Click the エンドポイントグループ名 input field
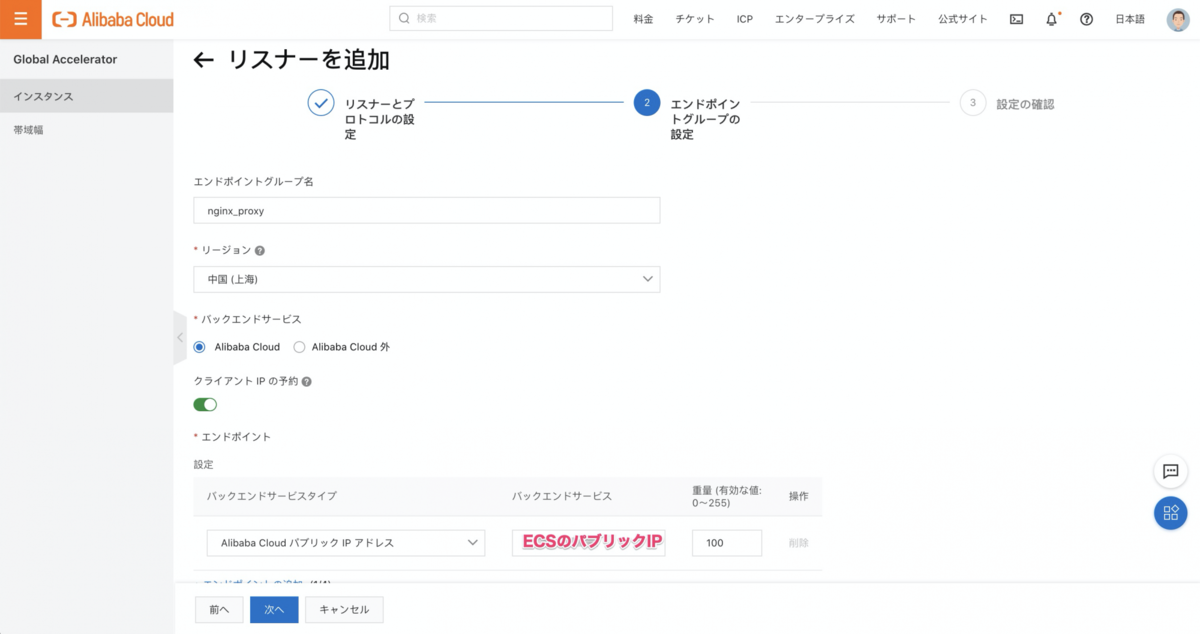The height and width of the screenshot is (634, 1200). point(426,210)
